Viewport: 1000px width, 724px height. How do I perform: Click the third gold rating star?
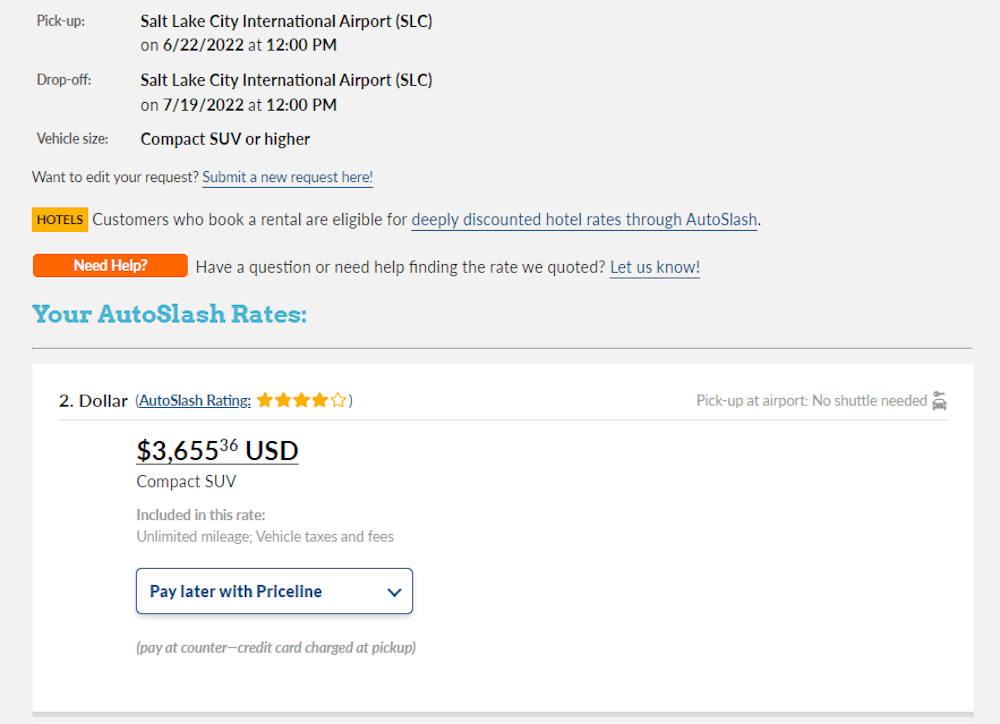click(302, 401)
